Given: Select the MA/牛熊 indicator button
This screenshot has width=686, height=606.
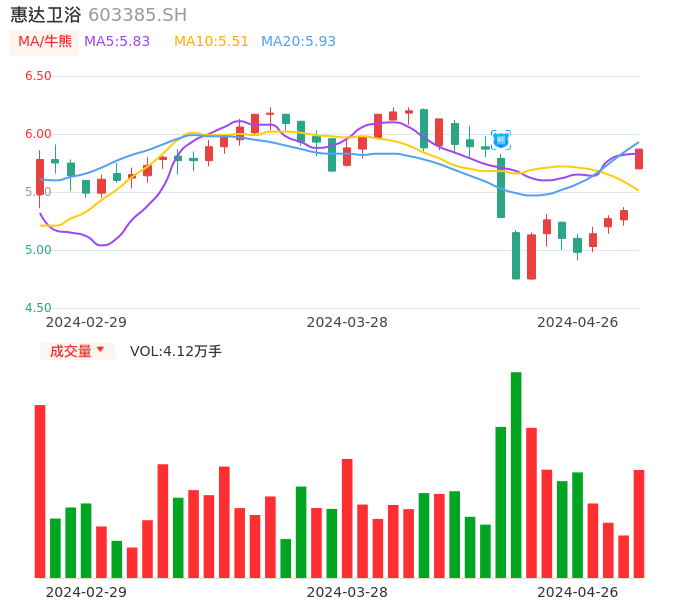Looking at the screenshot, I should [x=45, y=42].
